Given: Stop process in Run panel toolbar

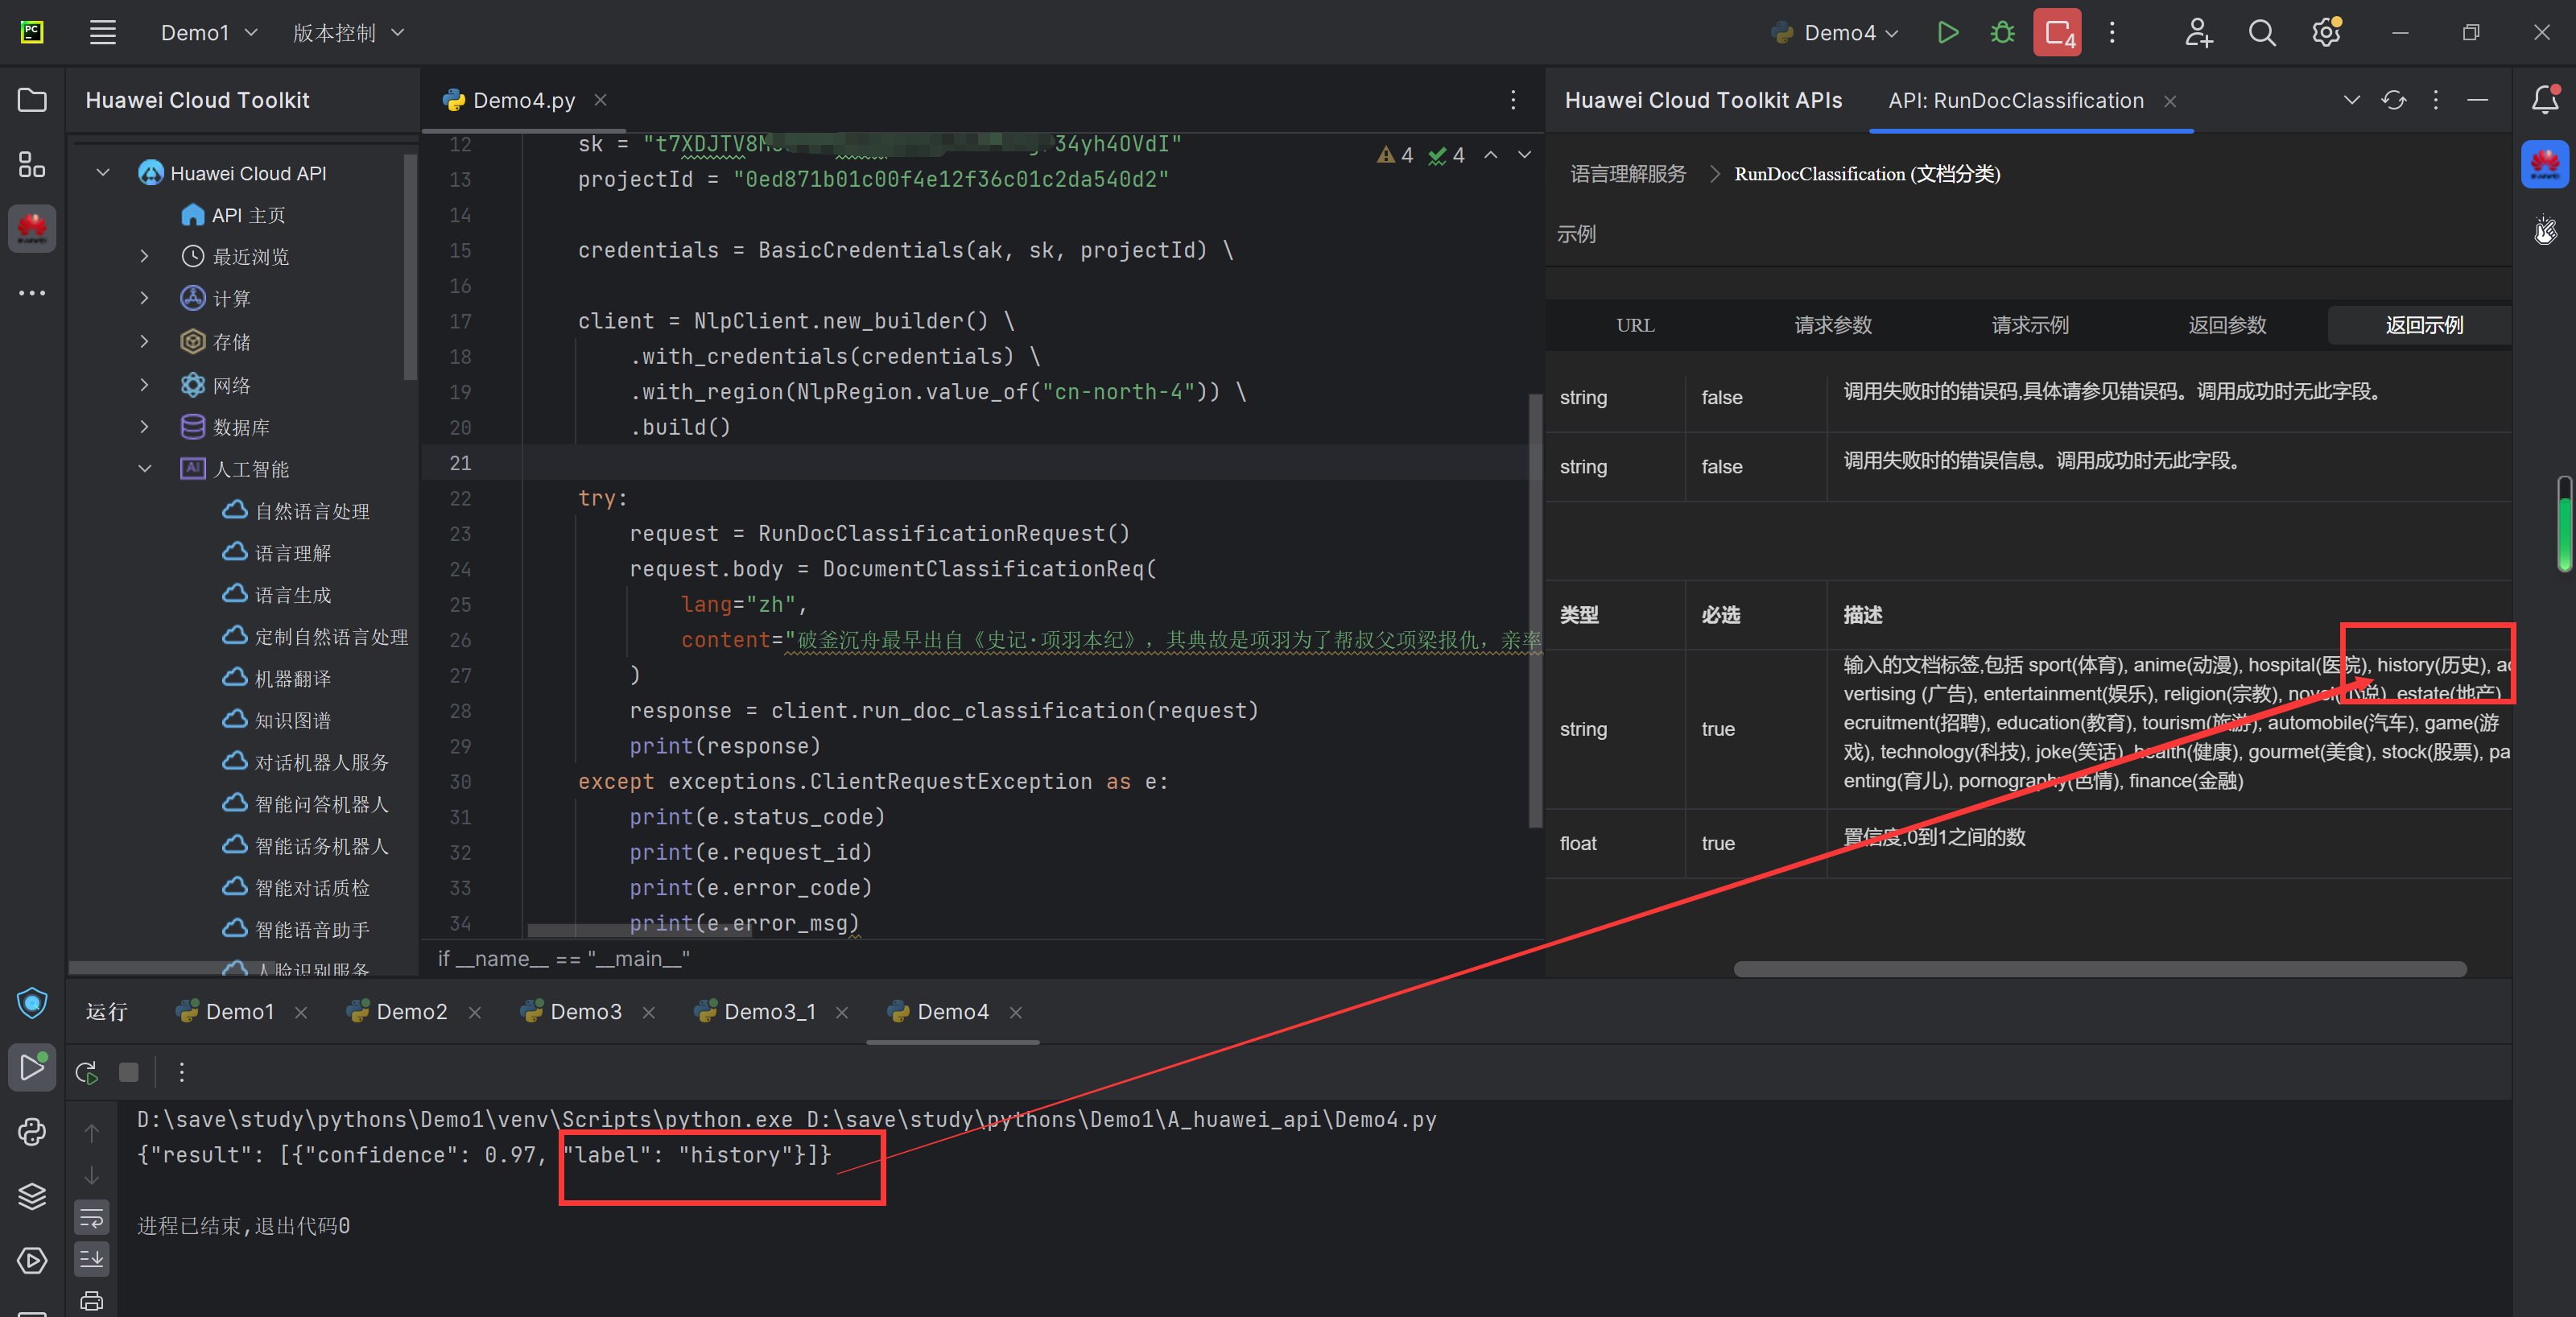Looking at the screenshot, I should pyautogui.click(x=129, y=1072).
